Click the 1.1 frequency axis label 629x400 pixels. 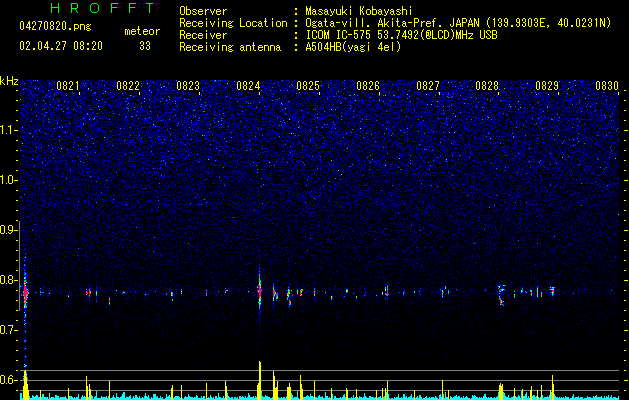(x=9, y=130)
